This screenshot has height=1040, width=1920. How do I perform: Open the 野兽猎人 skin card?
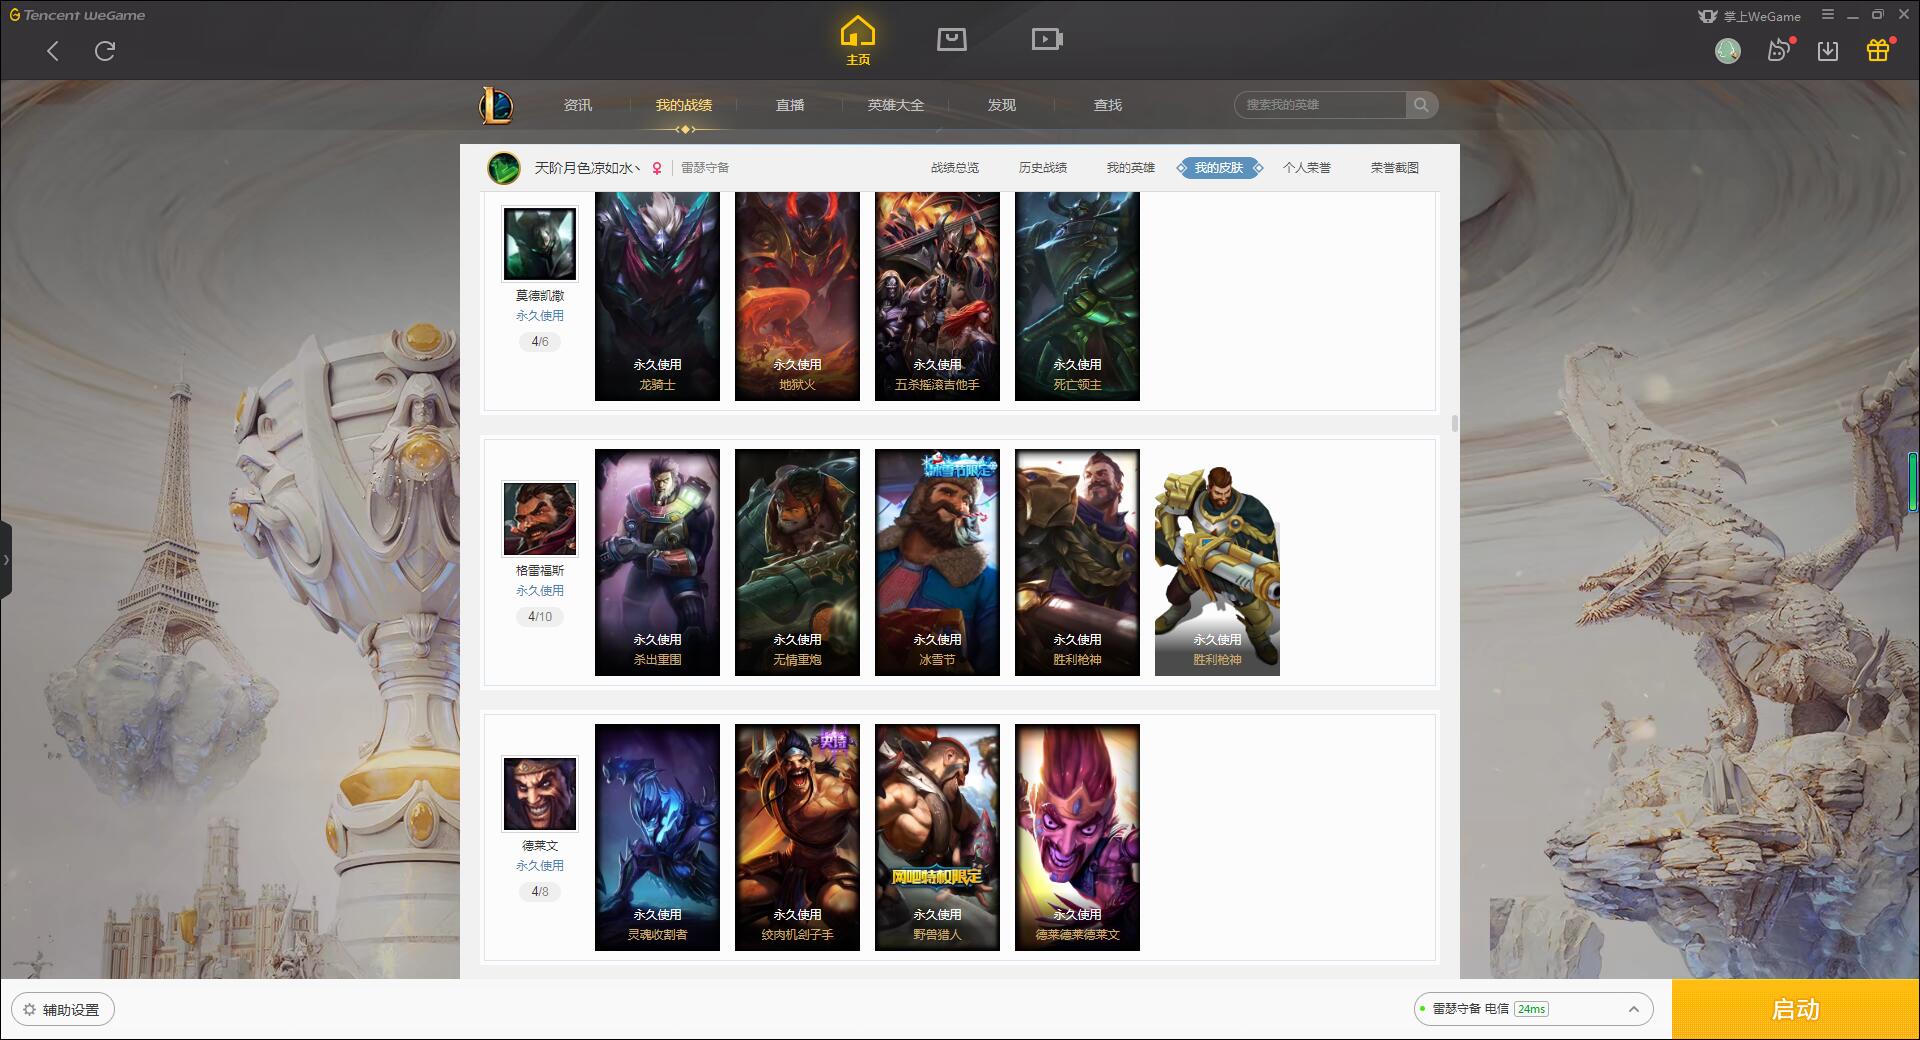pos(937,837)
